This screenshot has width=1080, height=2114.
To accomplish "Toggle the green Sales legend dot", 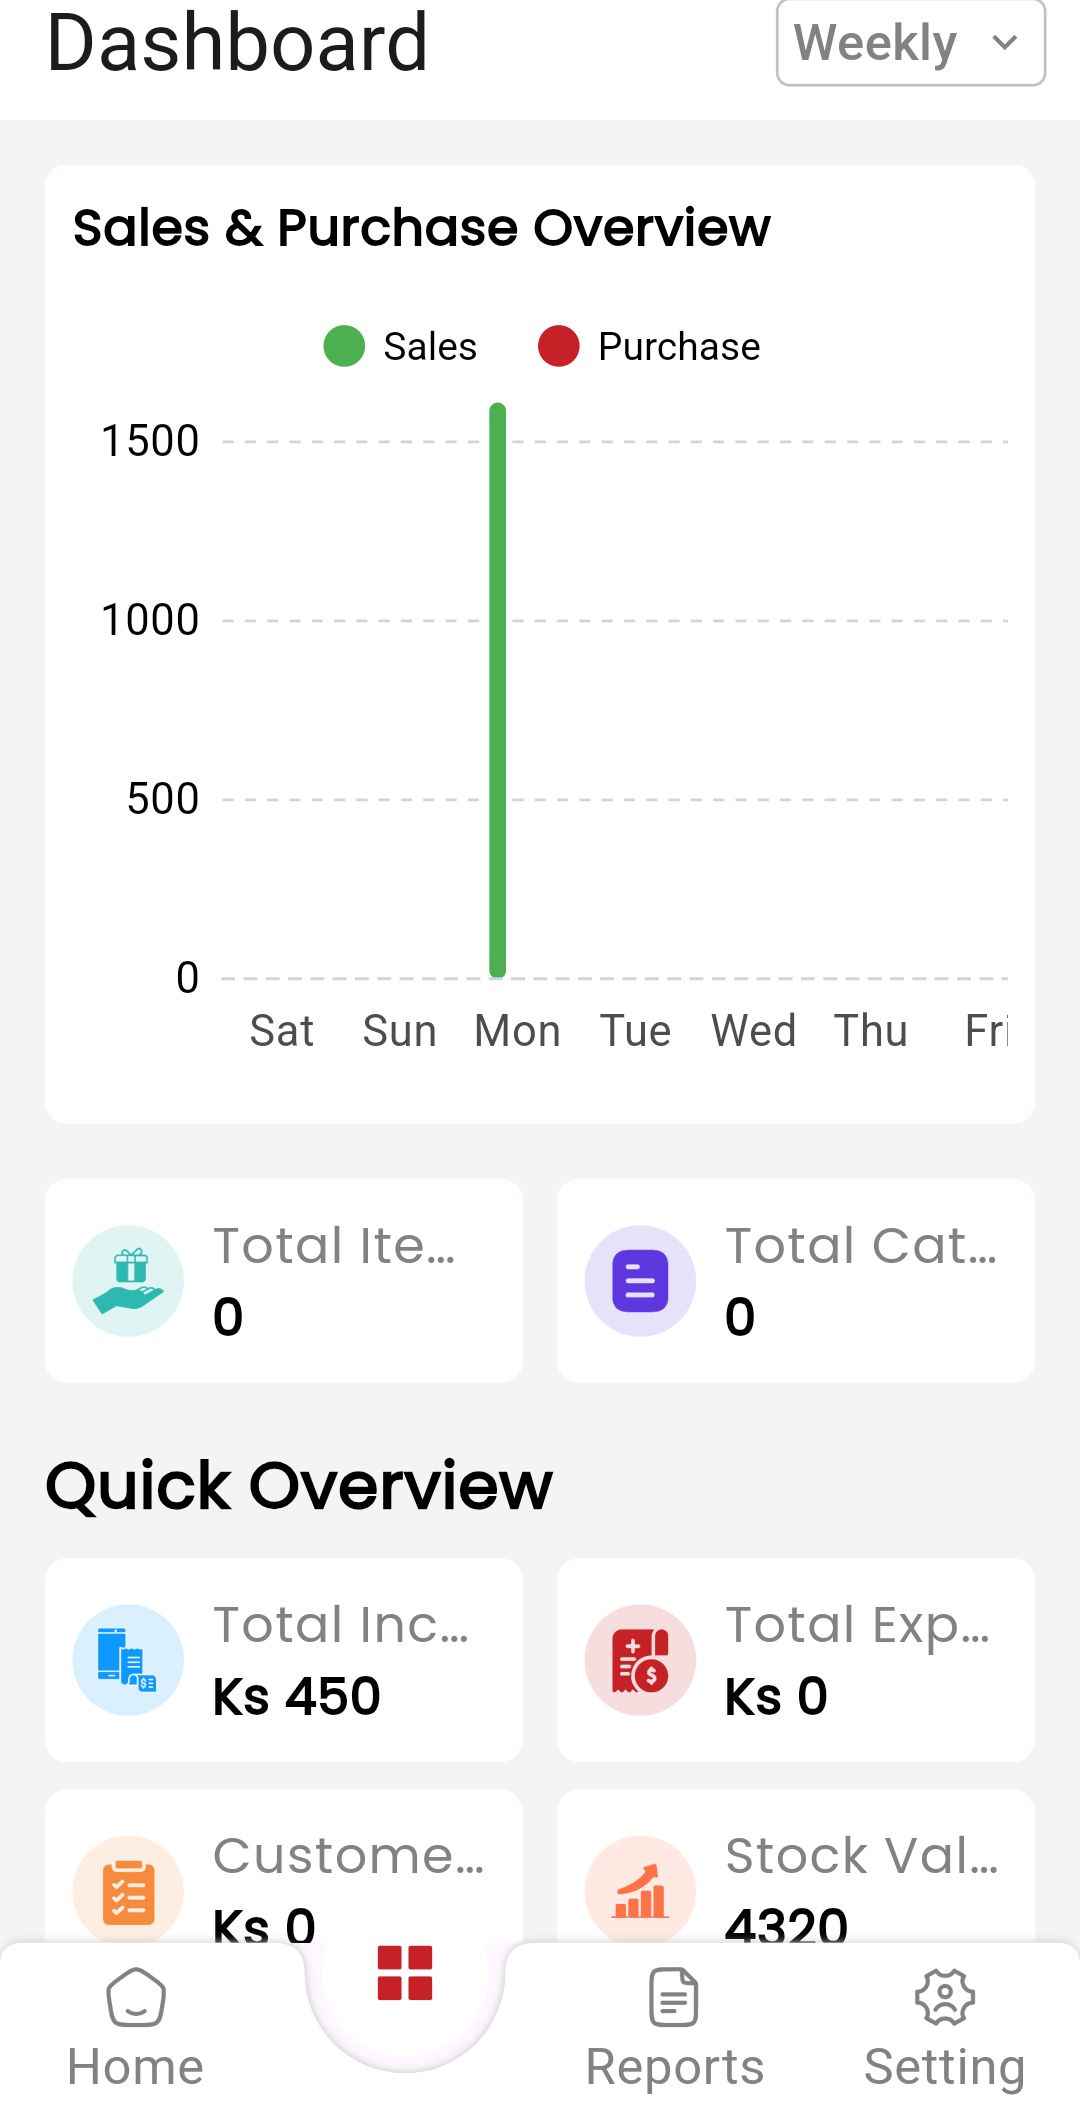I will pyautogui.click(x=344, y=346).
